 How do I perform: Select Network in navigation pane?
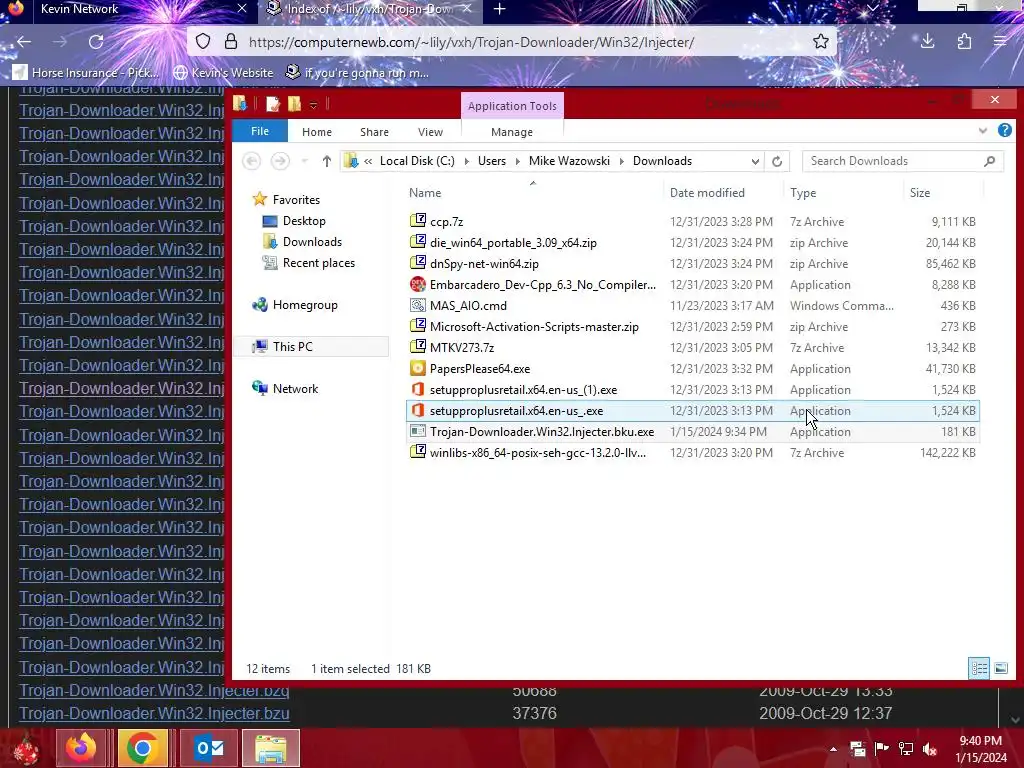295,389
